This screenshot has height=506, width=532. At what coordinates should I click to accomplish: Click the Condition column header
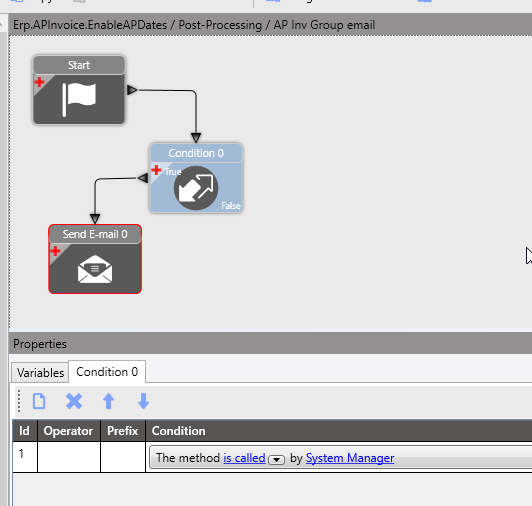(339, 431)
